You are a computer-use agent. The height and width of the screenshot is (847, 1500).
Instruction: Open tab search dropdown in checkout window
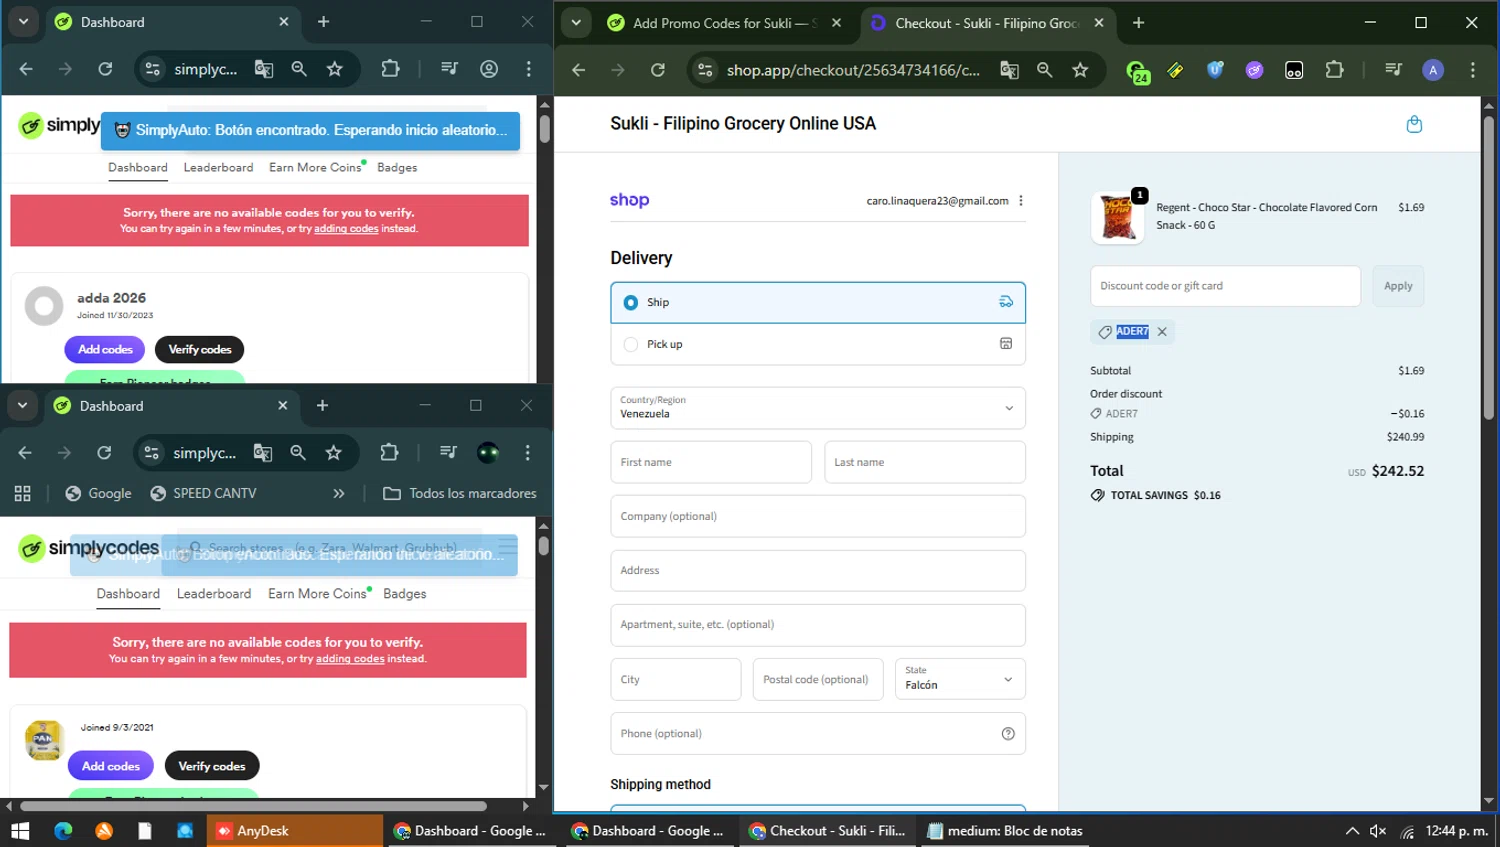576,23
